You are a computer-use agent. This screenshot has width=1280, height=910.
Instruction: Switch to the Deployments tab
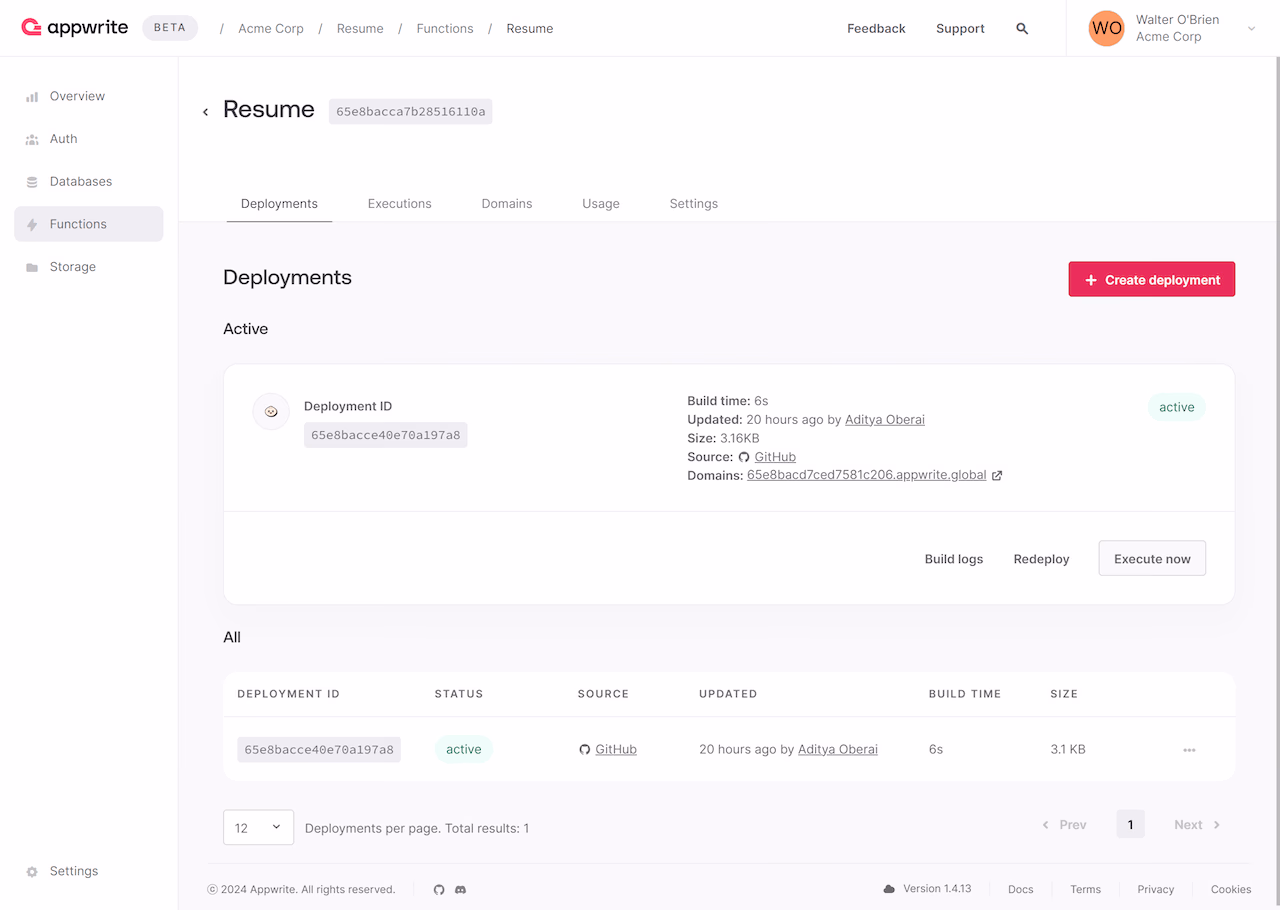pyautogui.click(x=279, y=204)
